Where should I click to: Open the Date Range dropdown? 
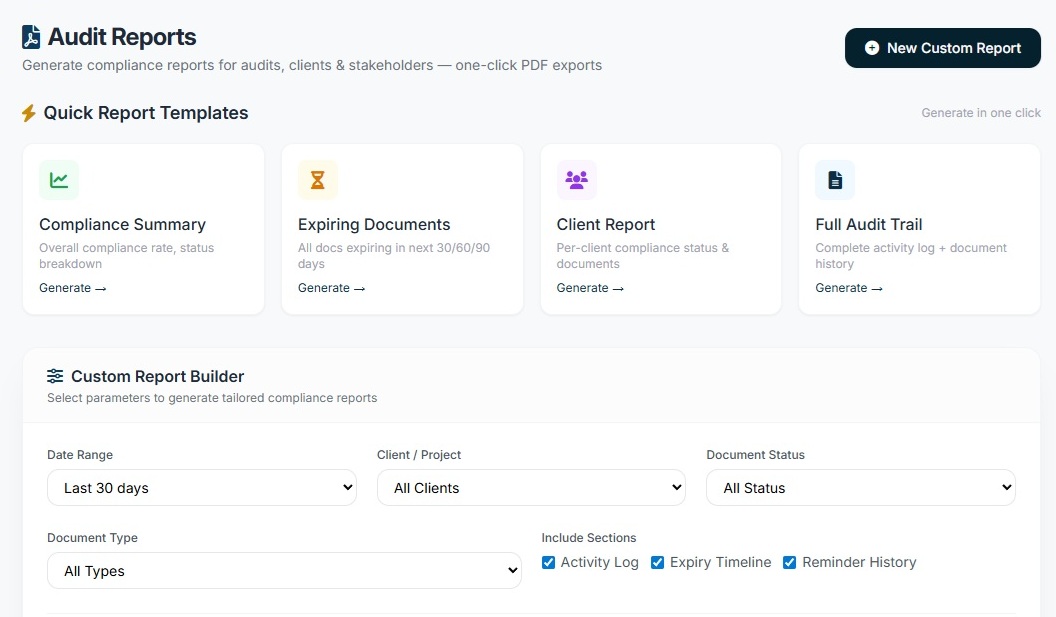(202, 488)
